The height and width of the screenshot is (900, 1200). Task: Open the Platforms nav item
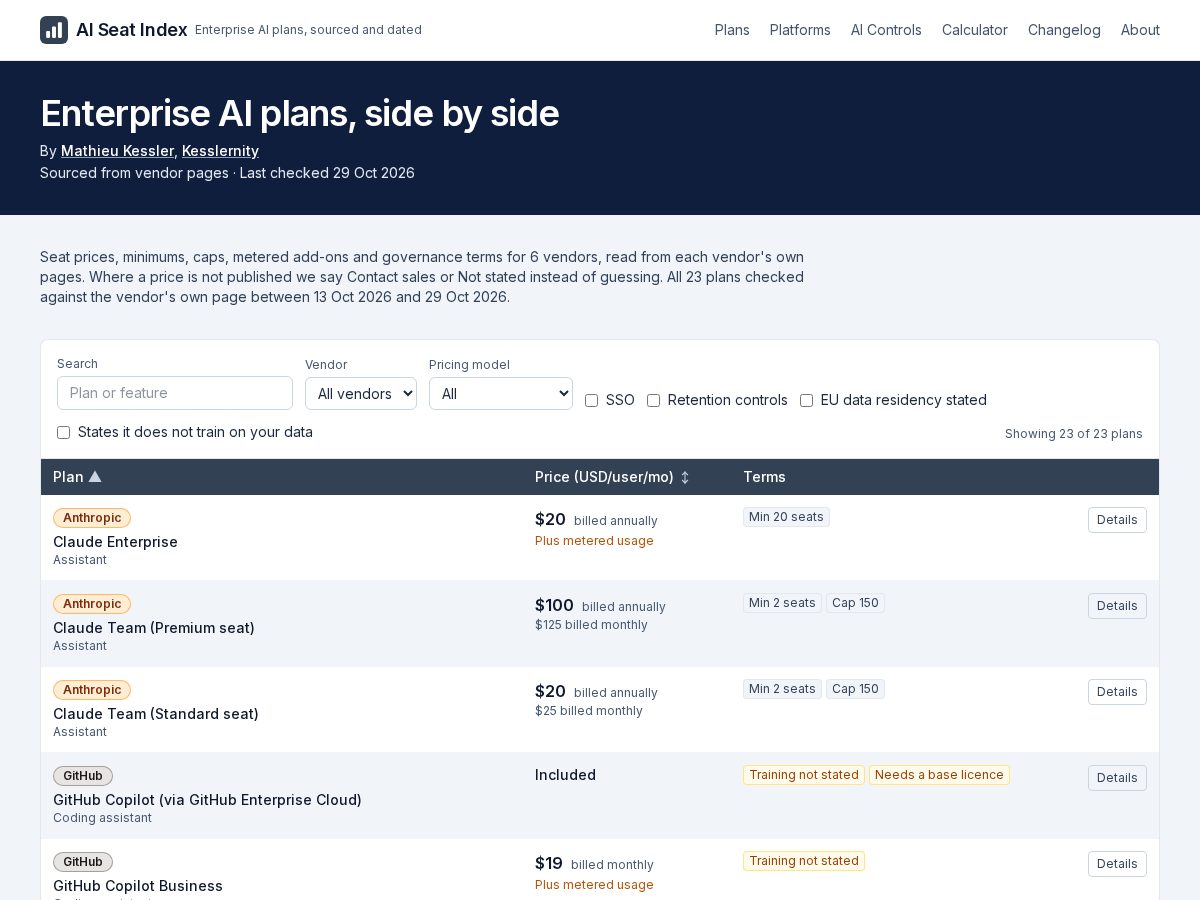pos(800,30)
